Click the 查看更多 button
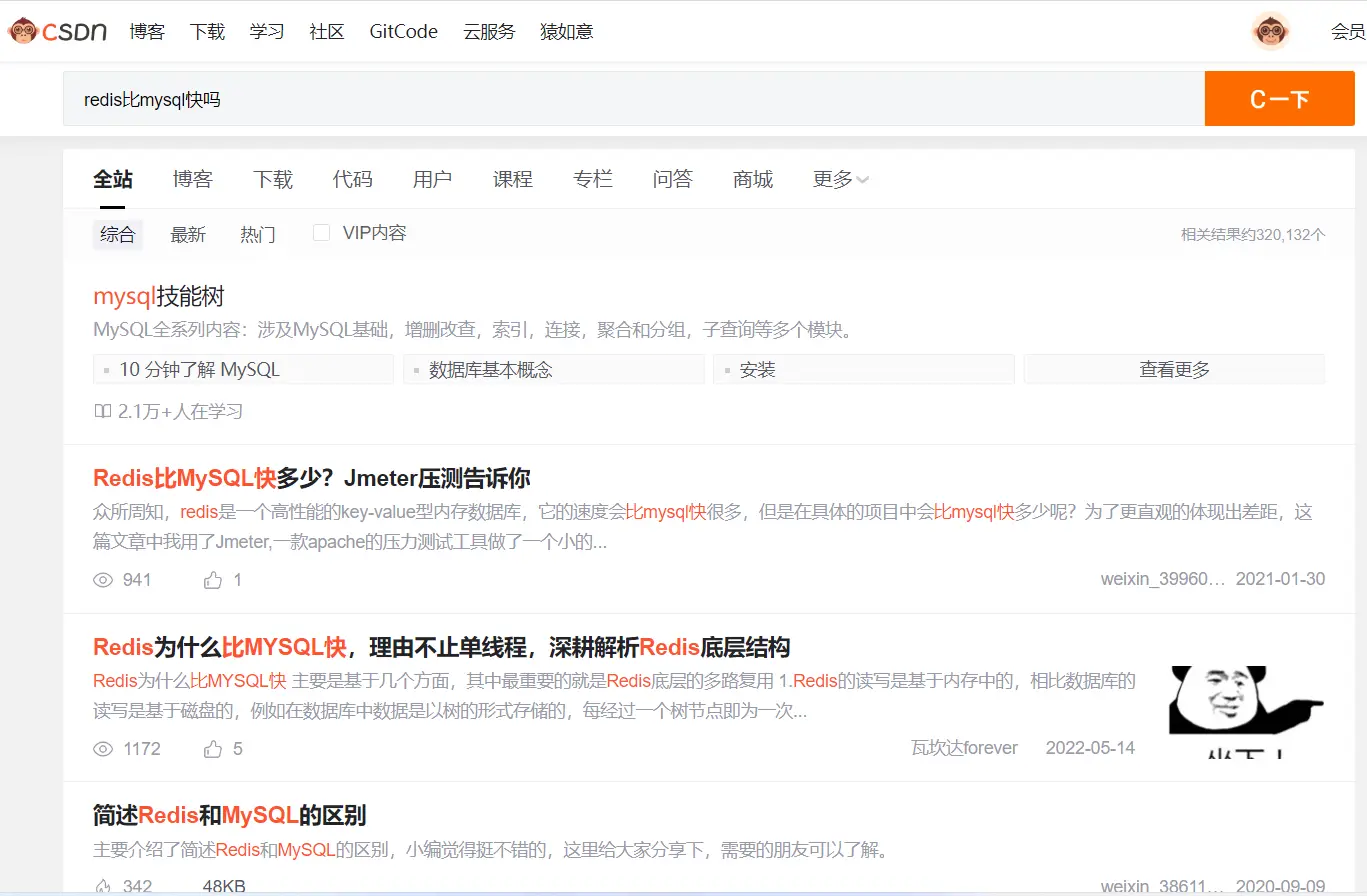Viewport: 1367px width, 896px height. [1174, 369]
